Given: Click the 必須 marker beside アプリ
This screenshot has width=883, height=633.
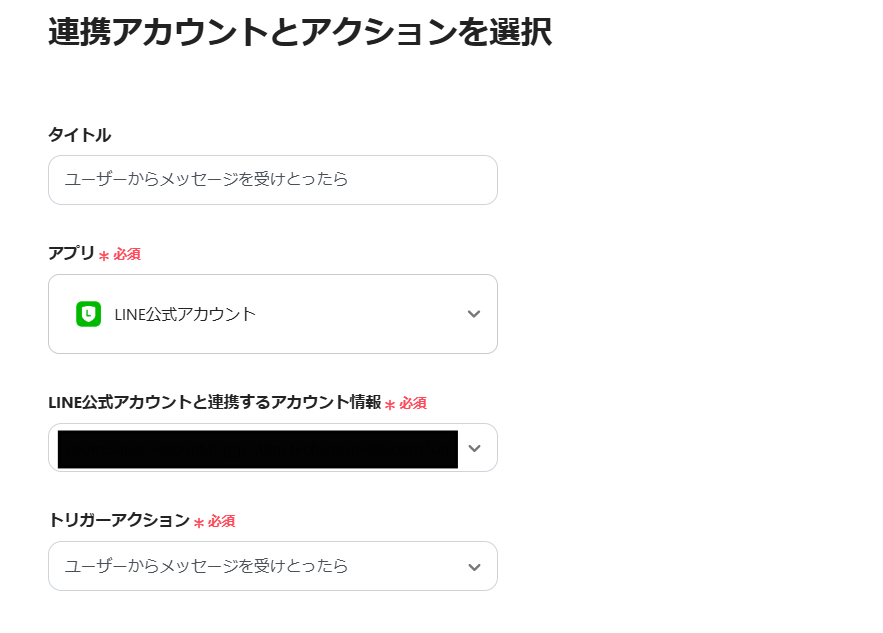Looking at the screenshot, I should point(127,255).
